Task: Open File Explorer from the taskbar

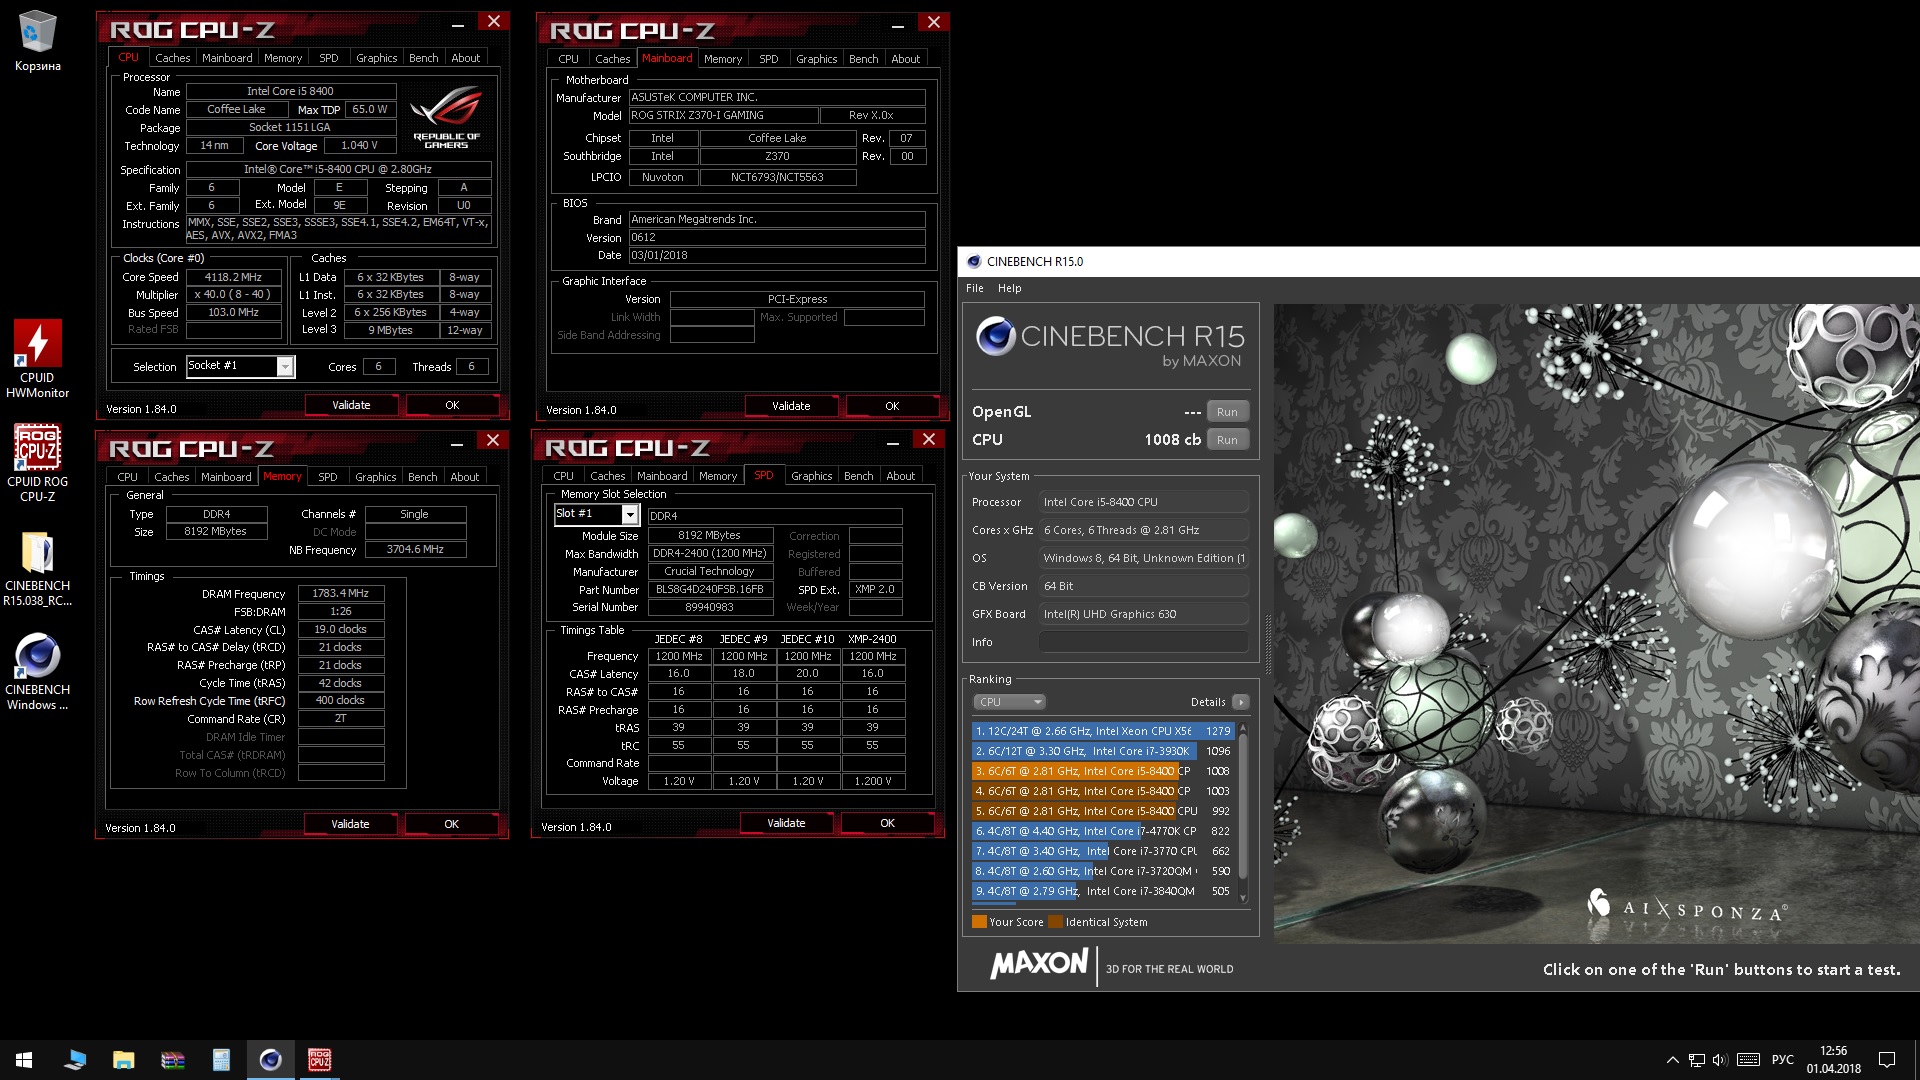Action: point(123,1060)
